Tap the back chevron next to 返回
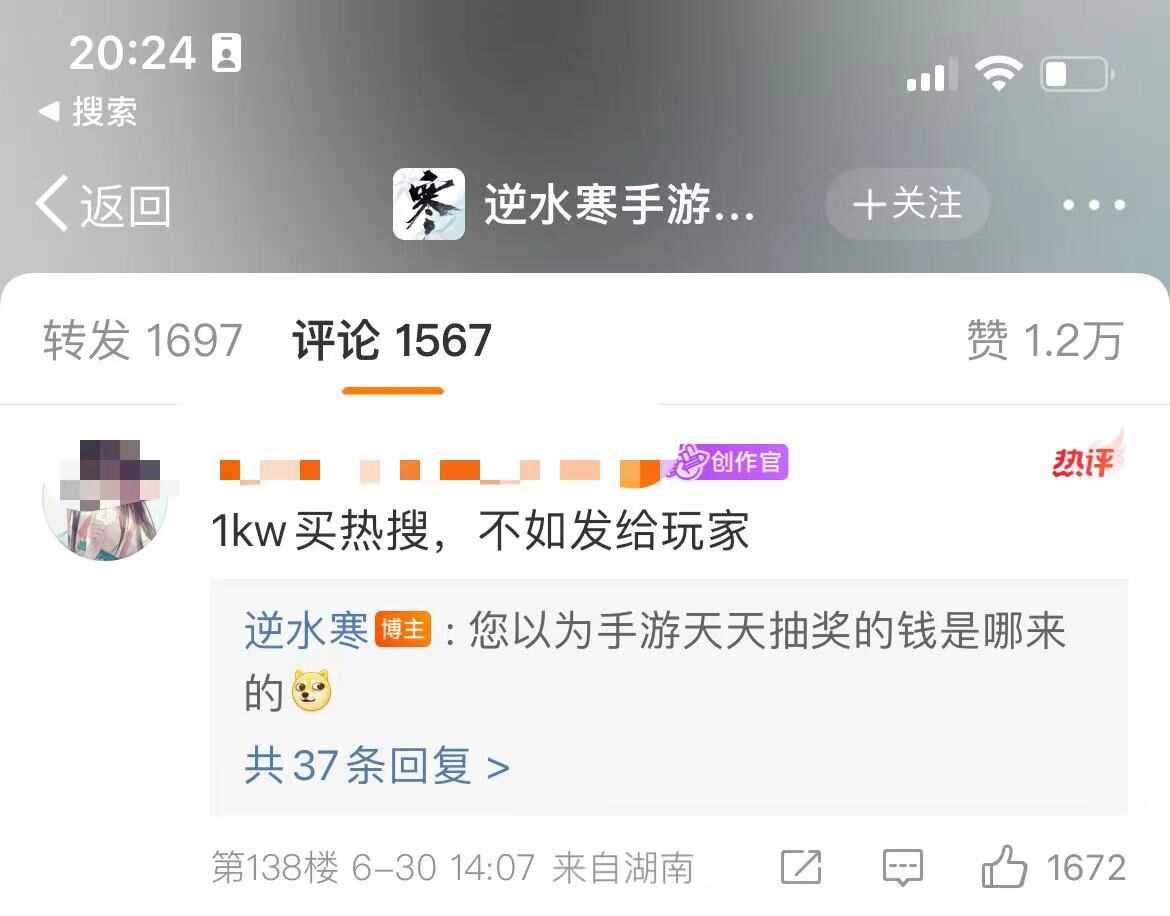This screenshot has height=916, width=1170. click(52, 204)
